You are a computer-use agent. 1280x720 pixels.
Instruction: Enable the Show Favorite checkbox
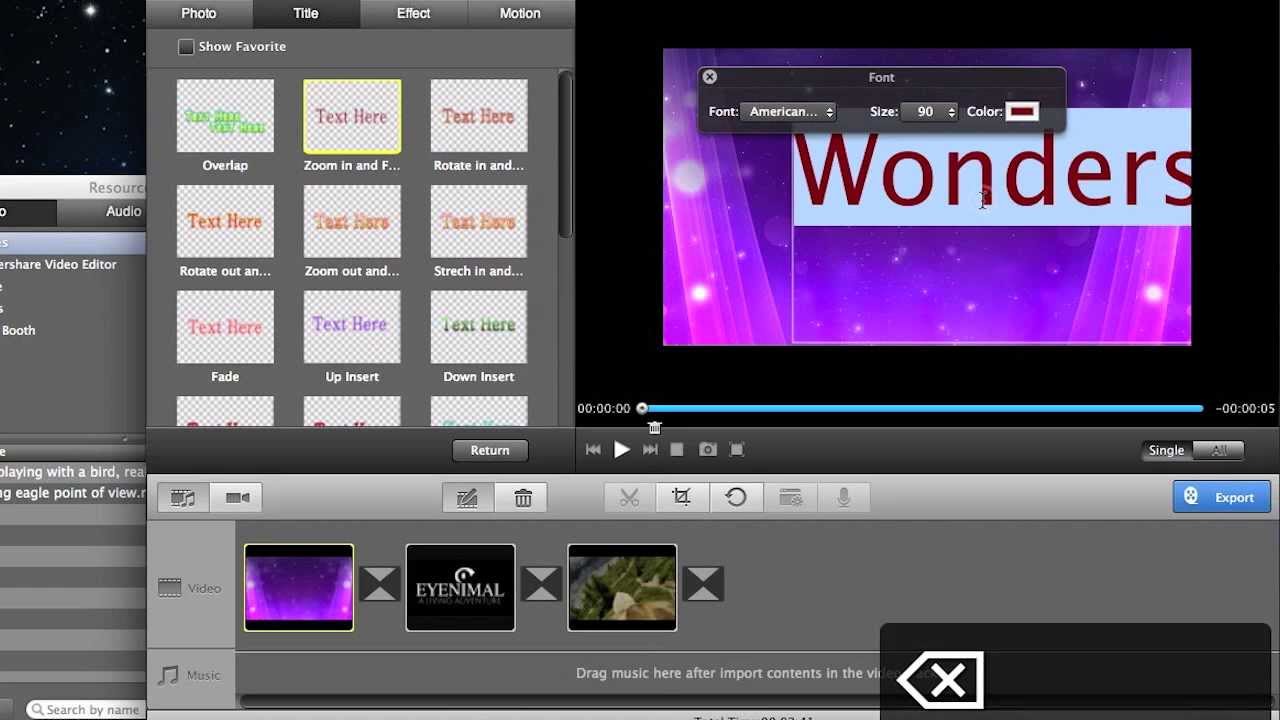[186, 47]
